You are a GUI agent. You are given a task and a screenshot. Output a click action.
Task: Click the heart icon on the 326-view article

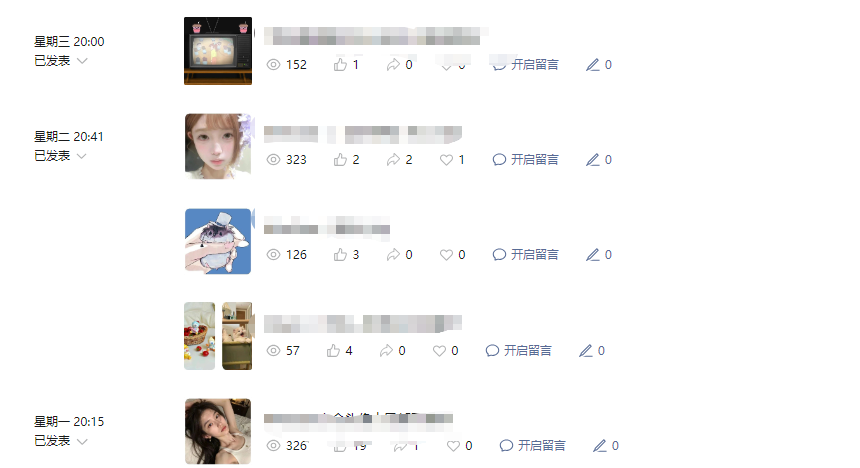[x=453, y=446]
